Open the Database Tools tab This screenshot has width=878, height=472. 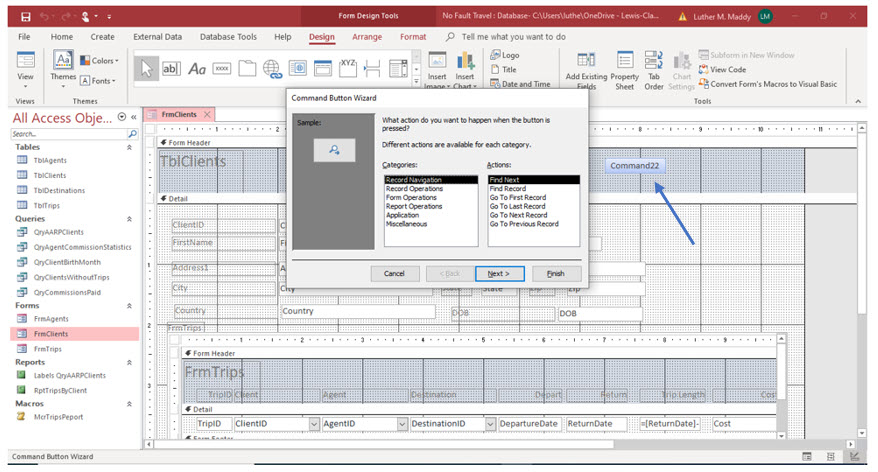(228, 36)
